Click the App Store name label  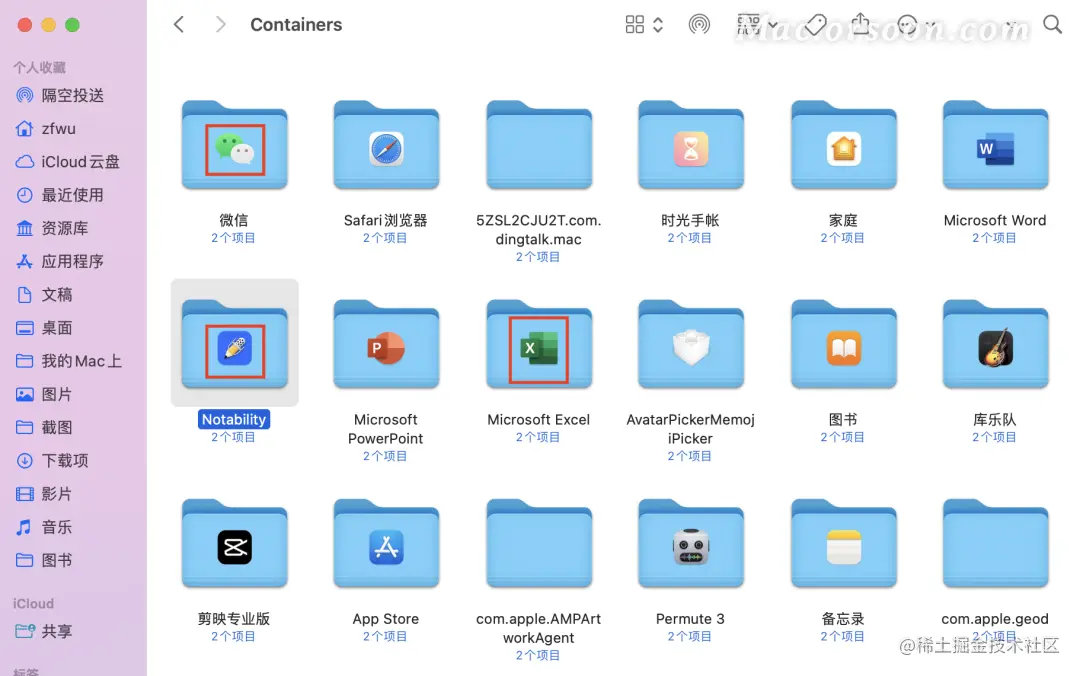tap(386, 618)
